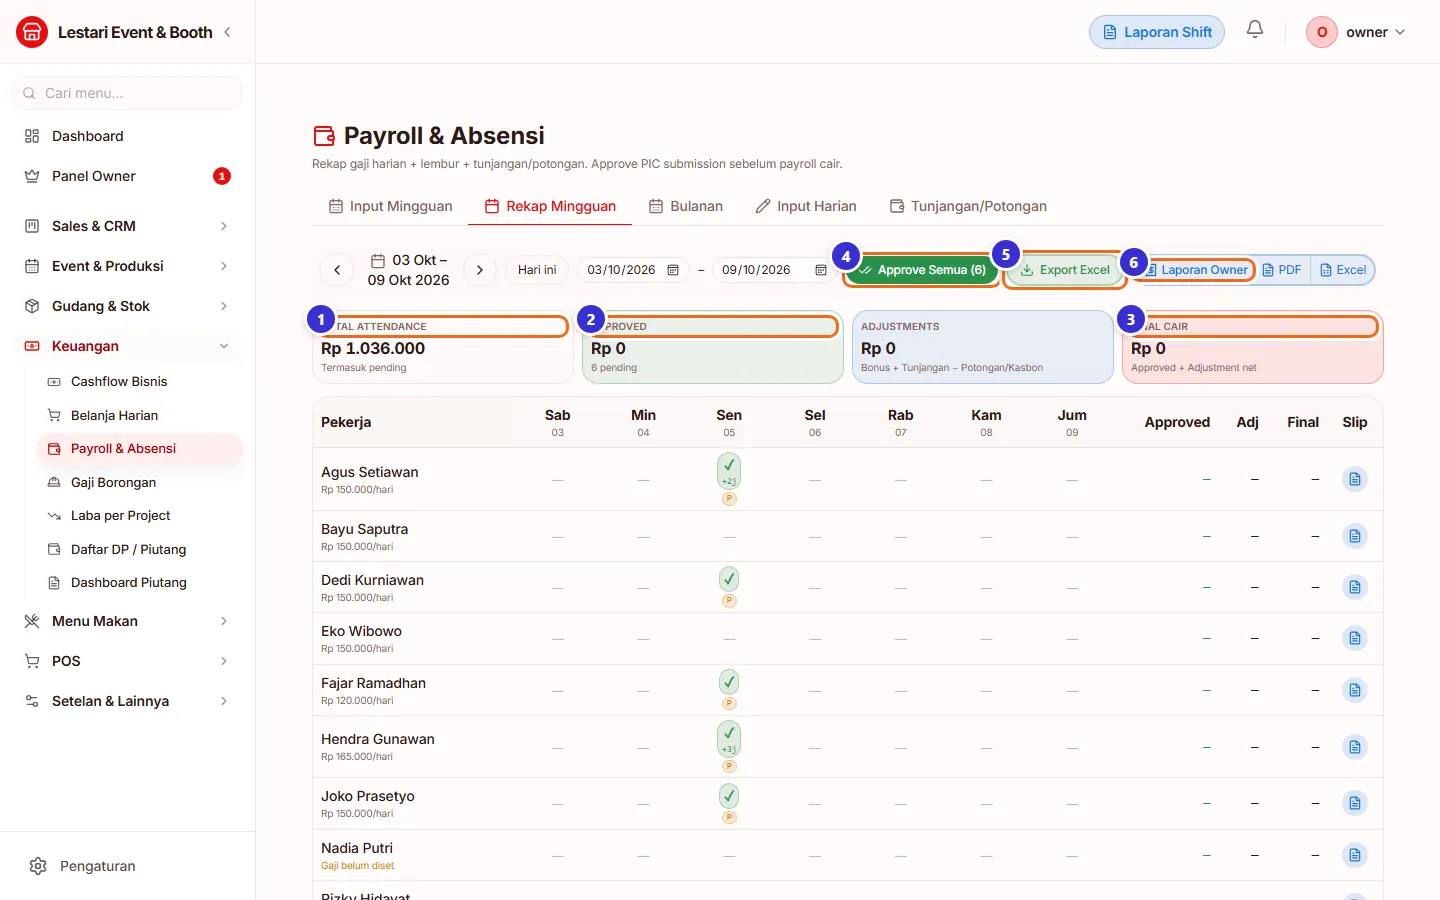Open slip icon for Fajar Ramadhan

point(1354,690)
